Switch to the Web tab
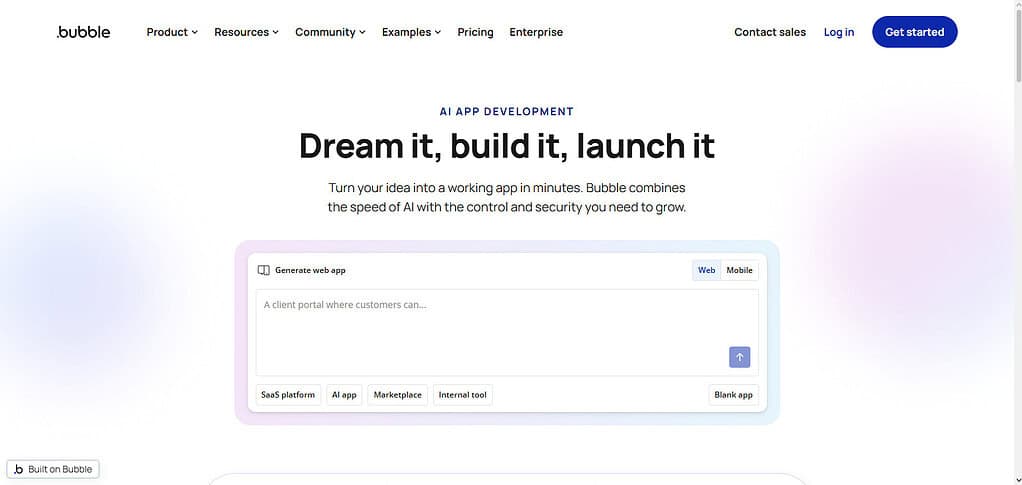The image size is (1022, 485). click(707, 270)
